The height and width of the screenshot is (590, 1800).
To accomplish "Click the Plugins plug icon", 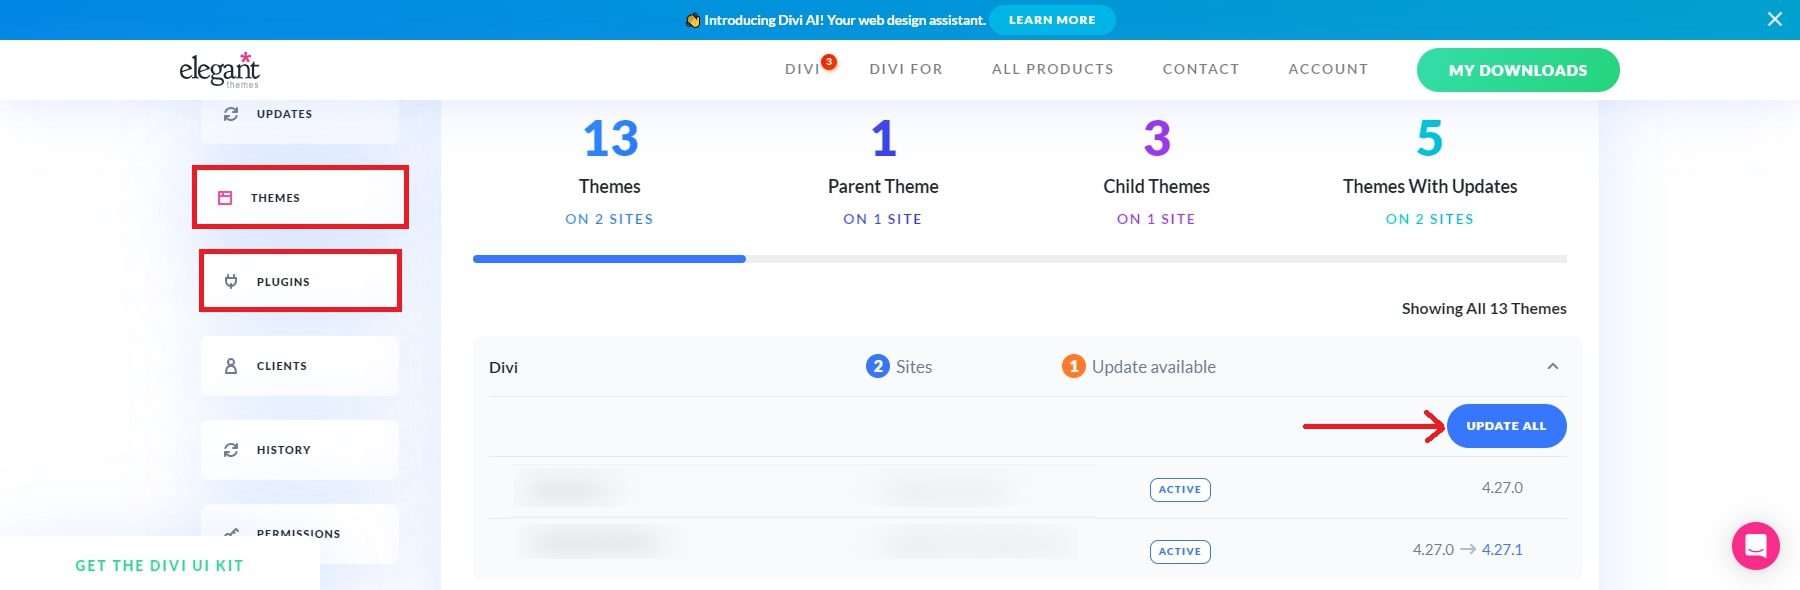I will [231, 282].
